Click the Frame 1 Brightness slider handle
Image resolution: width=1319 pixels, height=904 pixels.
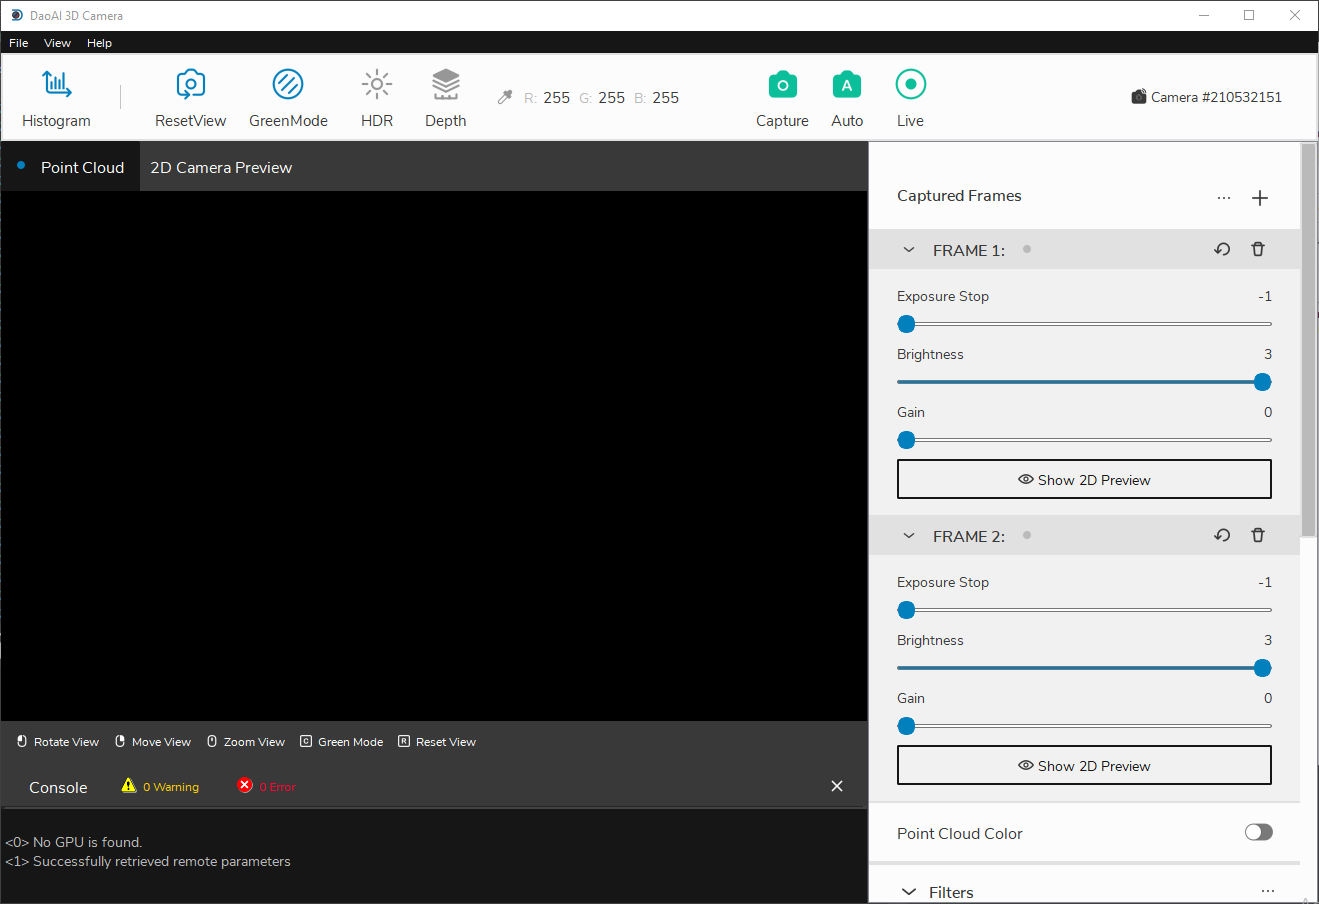1262,382
